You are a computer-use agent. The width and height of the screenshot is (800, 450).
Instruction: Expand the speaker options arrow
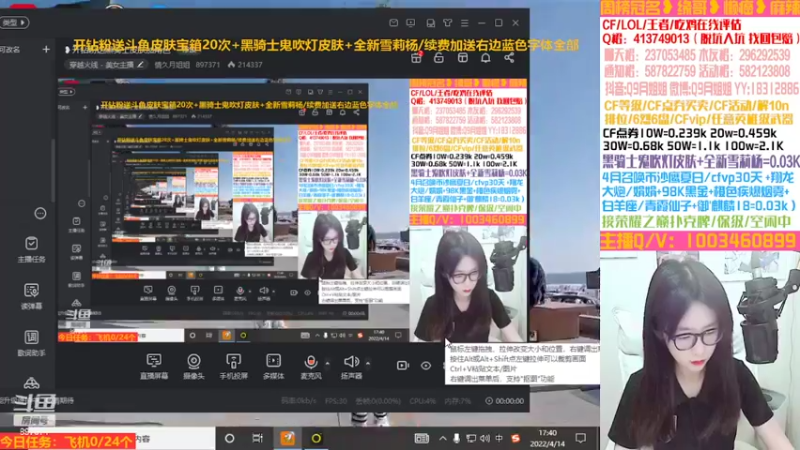pyautogui.click(x=368, y=363)
